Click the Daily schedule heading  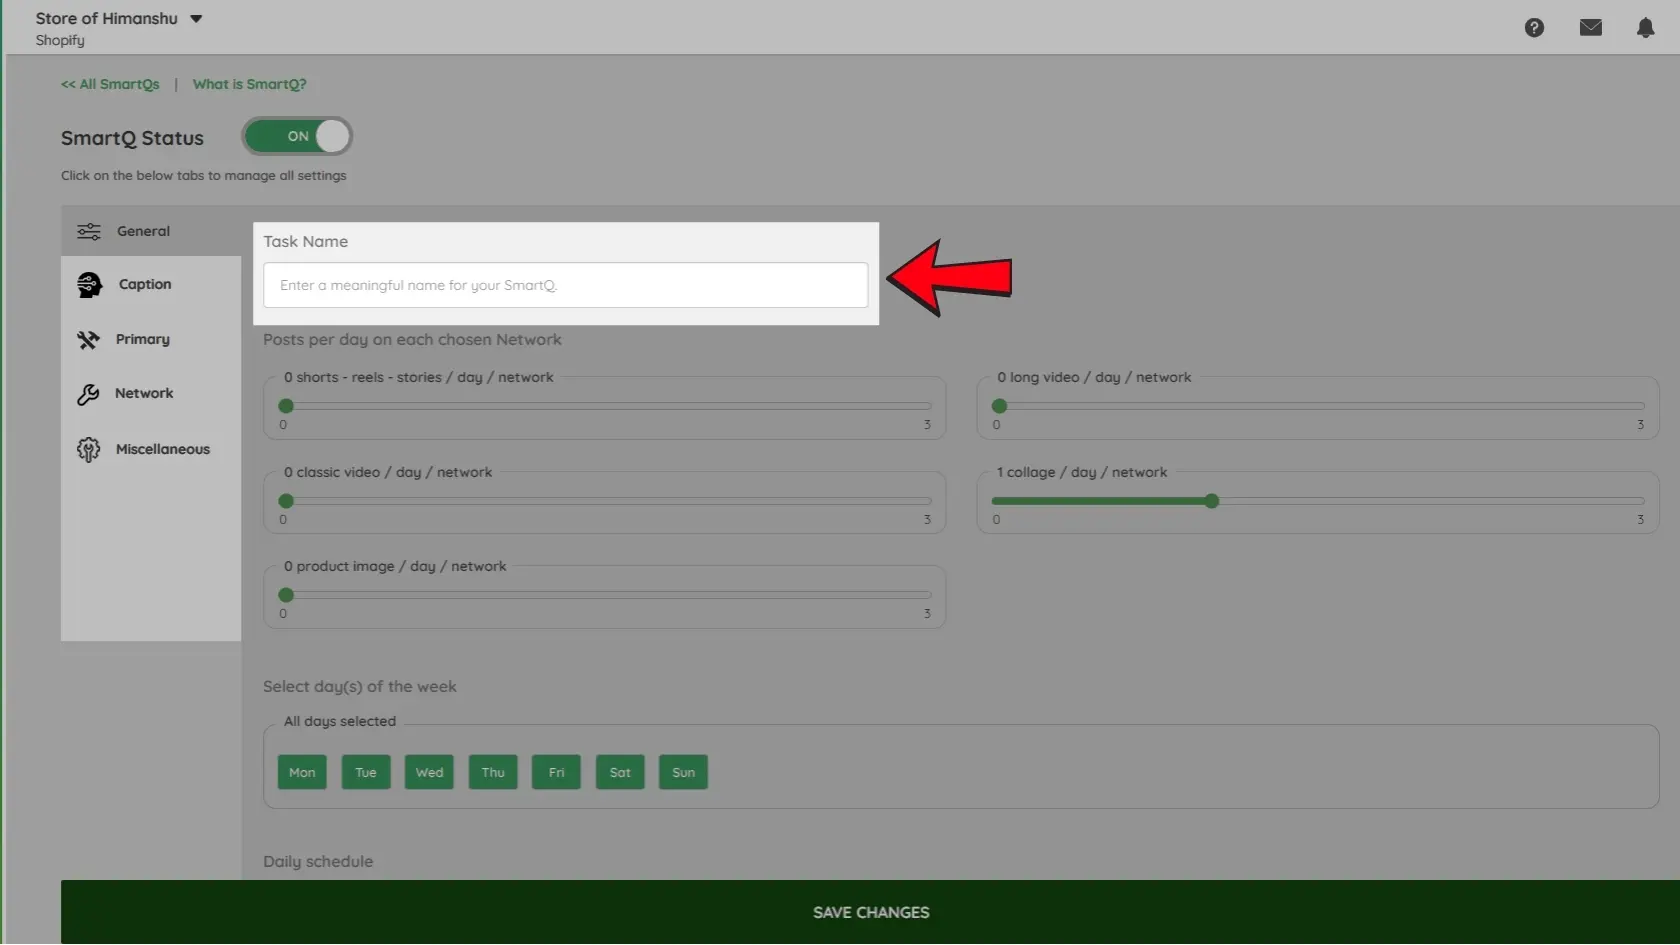coord(318,862)
